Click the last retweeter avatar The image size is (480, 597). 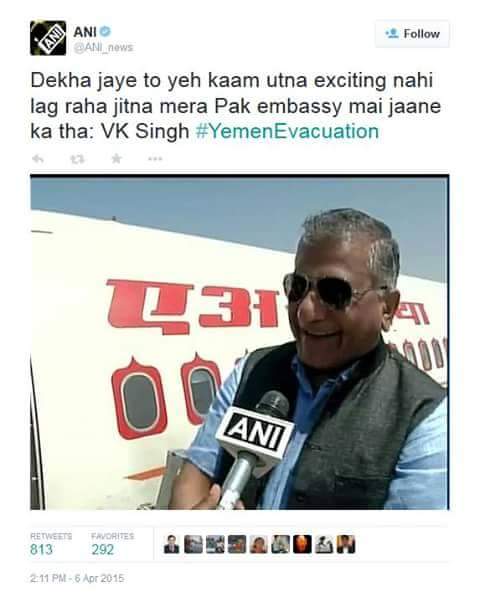click(346, 544)
